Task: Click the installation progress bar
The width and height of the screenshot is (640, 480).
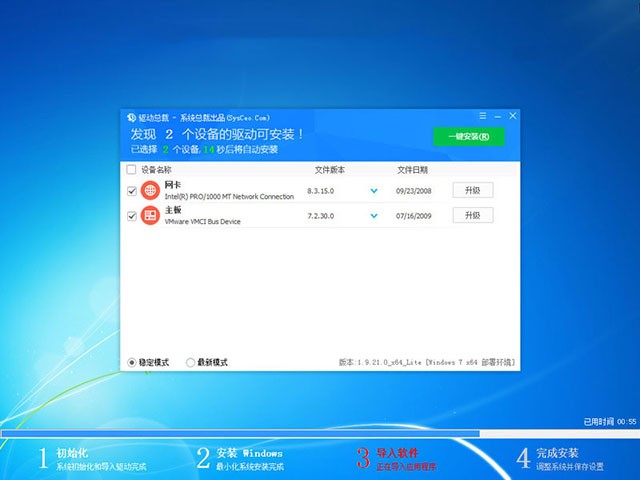Action: [x=320, y=433]
